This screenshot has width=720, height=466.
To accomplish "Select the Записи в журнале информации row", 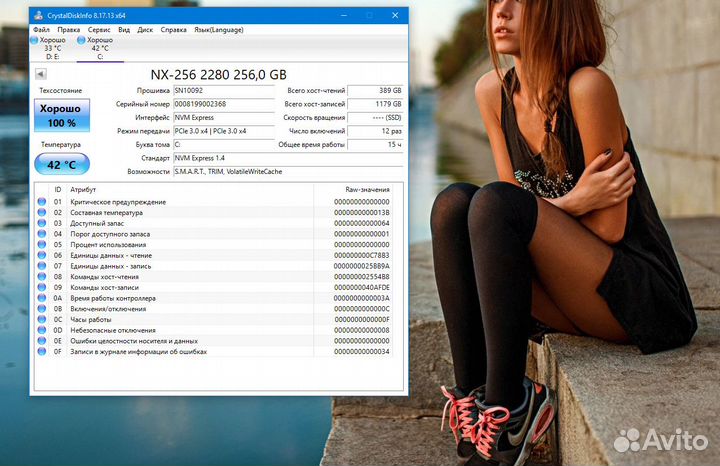I will pos(214,351).
